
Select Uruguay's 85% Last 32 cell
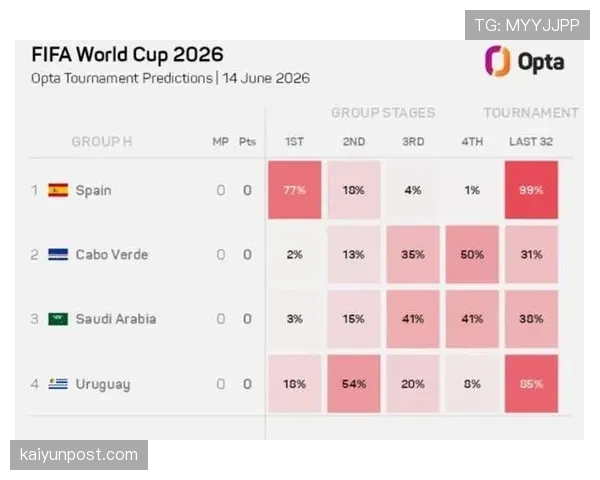[531, 384]
